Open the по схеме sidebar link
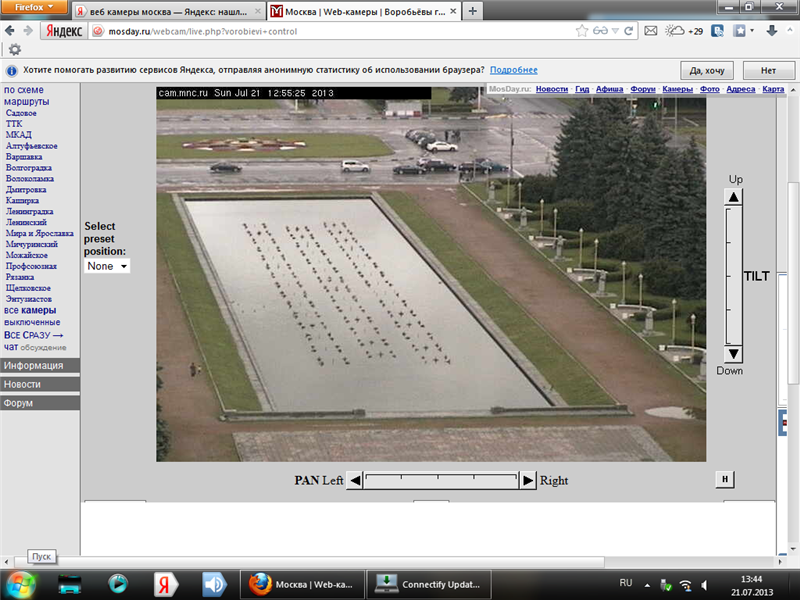This screenshot has height=600, width=800. (x=23, y=90)
